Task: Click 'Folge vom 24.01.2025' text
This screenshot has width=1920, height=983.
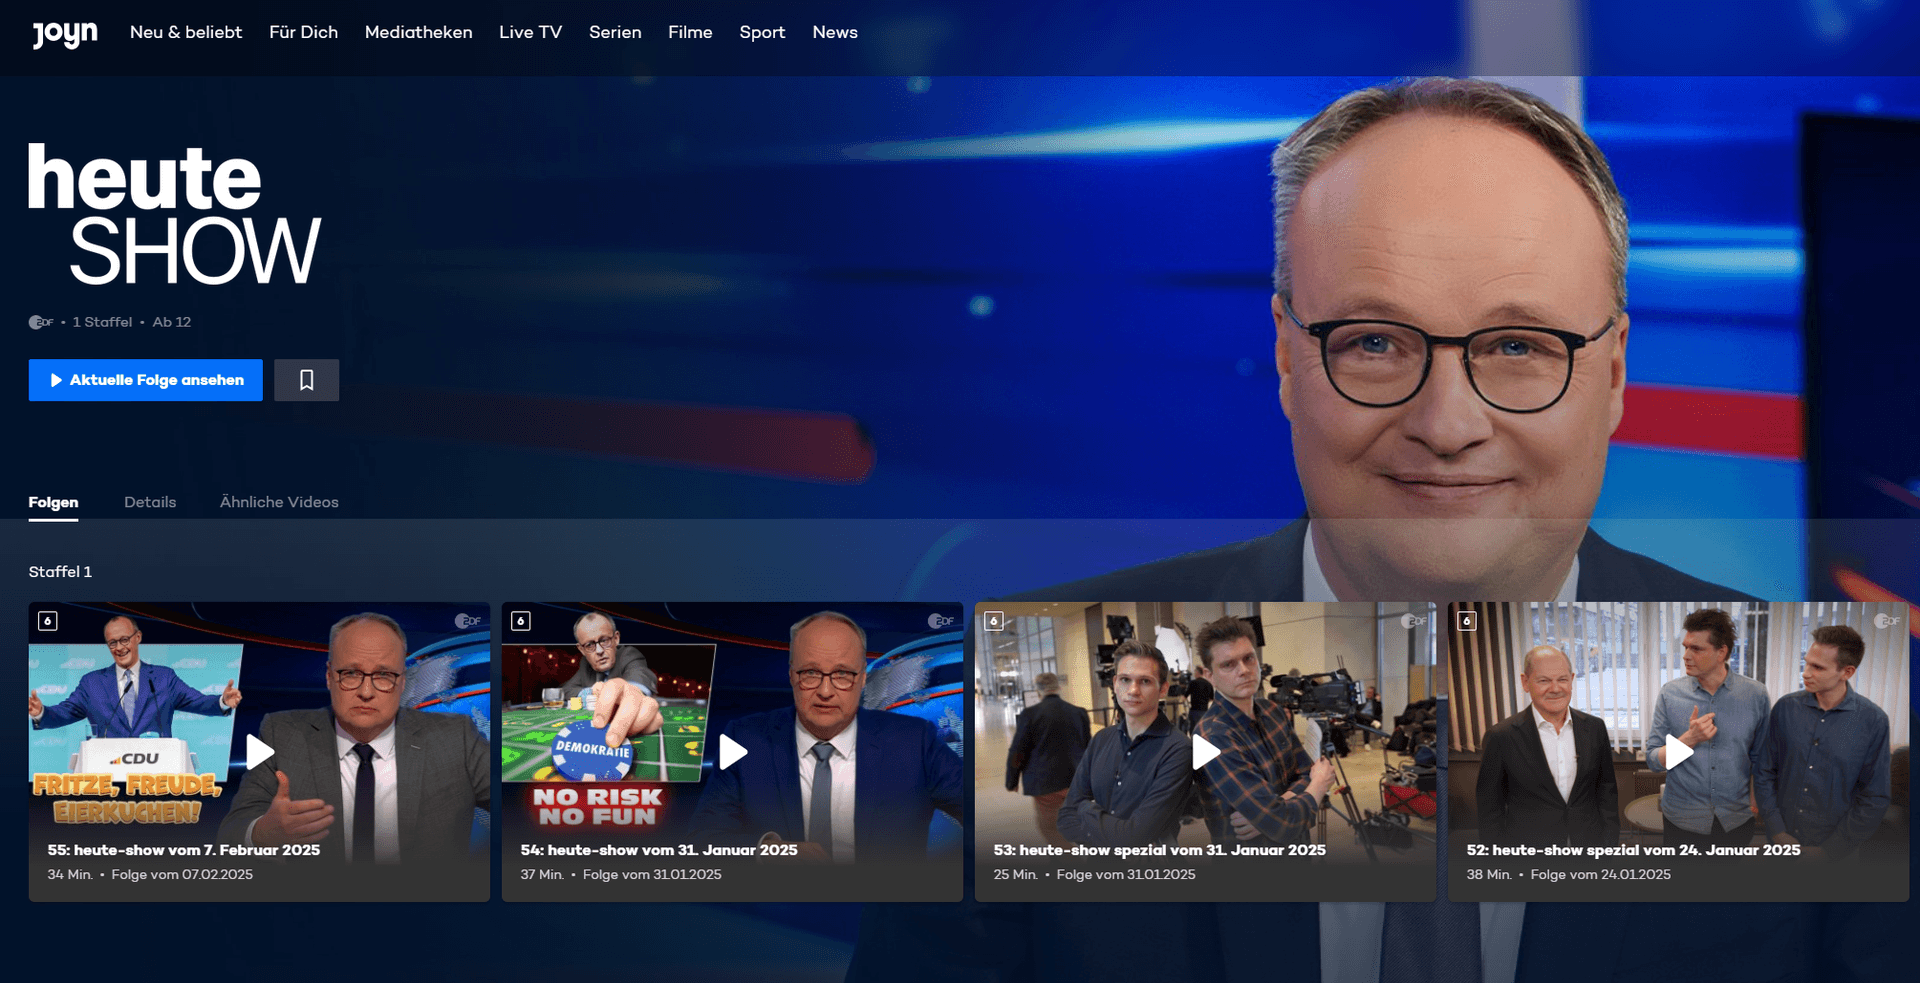Action: coord(1600,874)
